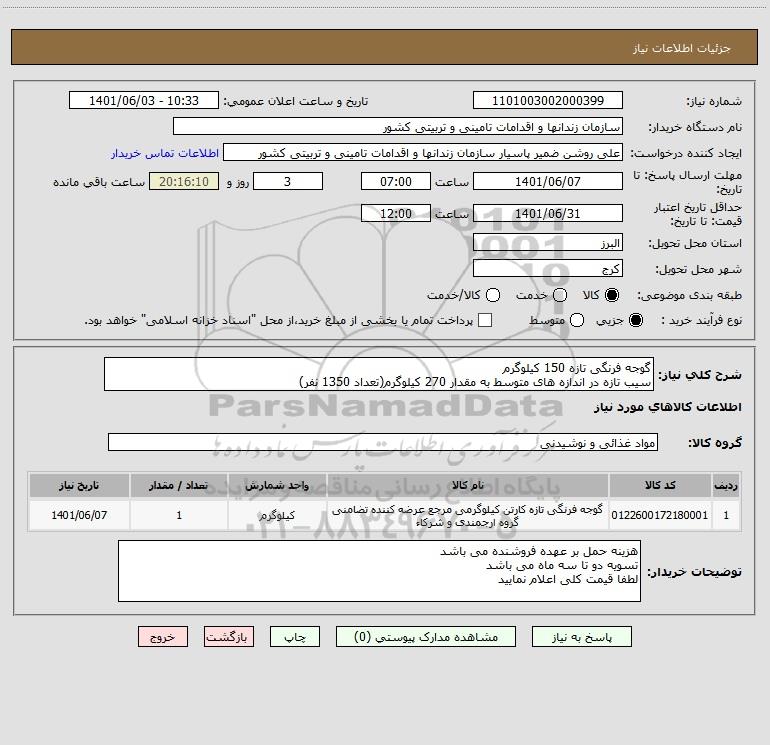Image resolution: width=770 pixels, height=745 pixels.
Task: Open the اطلاعات تماس خریدار link
Action: tap(165, 153)
